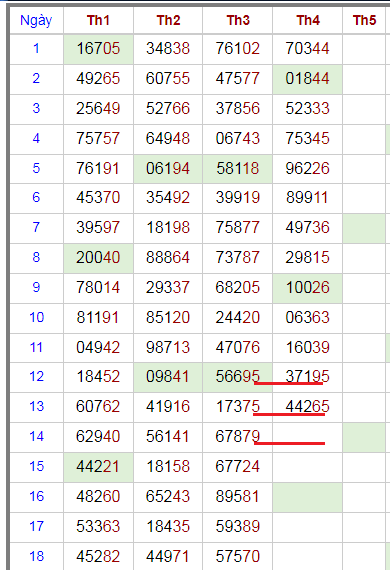This screenshot has width=390, height=570.
Task: Select day number 7 link
Action: tap(36, 228)
